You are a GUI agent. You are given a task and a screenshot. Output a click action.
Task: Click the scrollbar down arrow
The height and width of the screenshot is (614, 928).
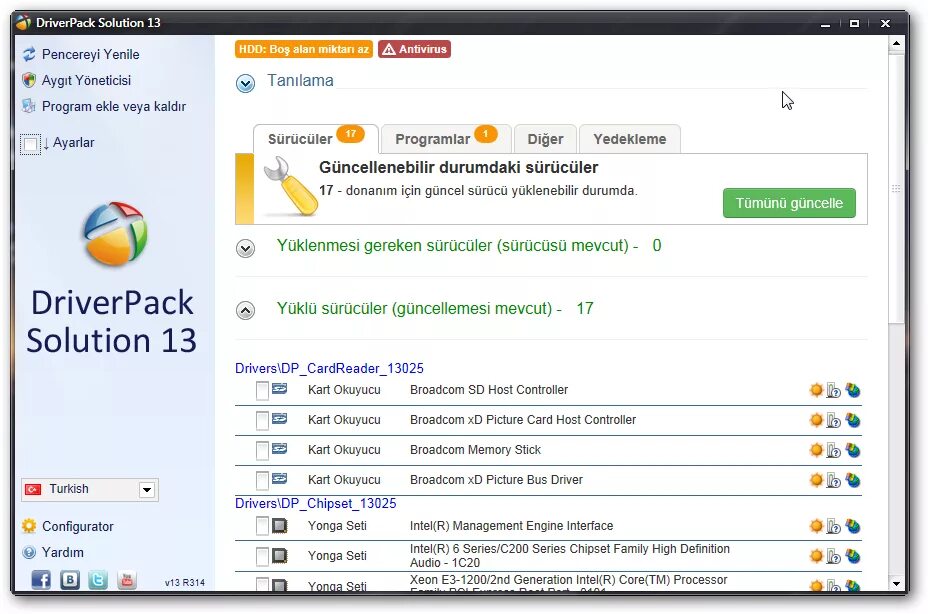point(896,584)
